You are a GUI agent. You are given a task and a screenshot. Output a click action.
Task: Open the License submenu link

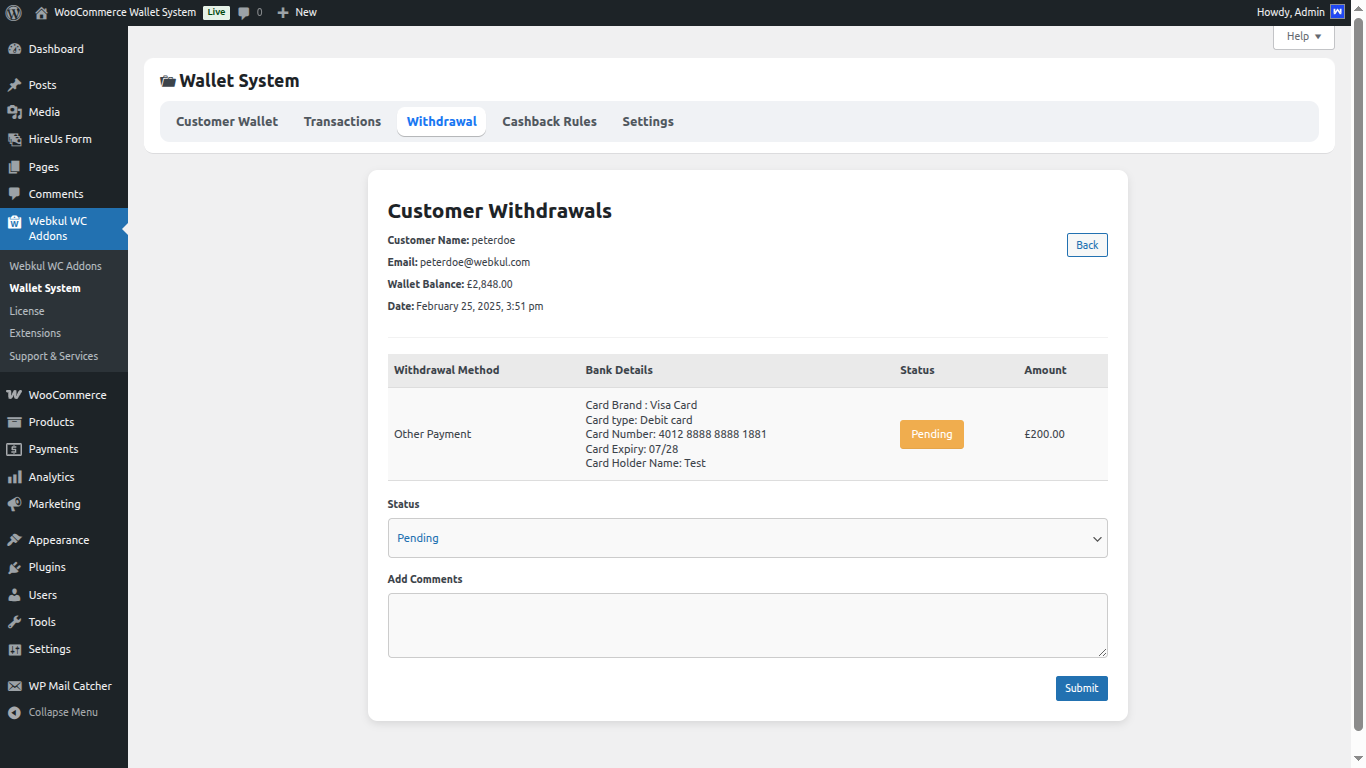click(27, 311)
